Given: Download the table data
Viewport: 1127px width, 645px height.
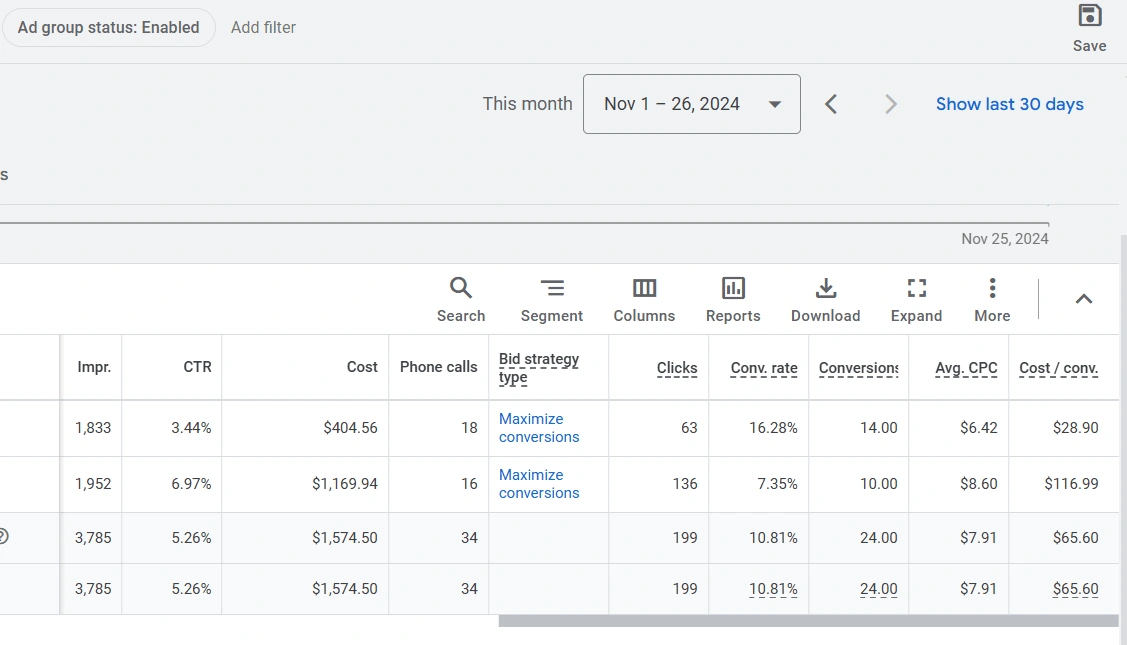Looking at the screenshot, I should [x=825, y=300].
